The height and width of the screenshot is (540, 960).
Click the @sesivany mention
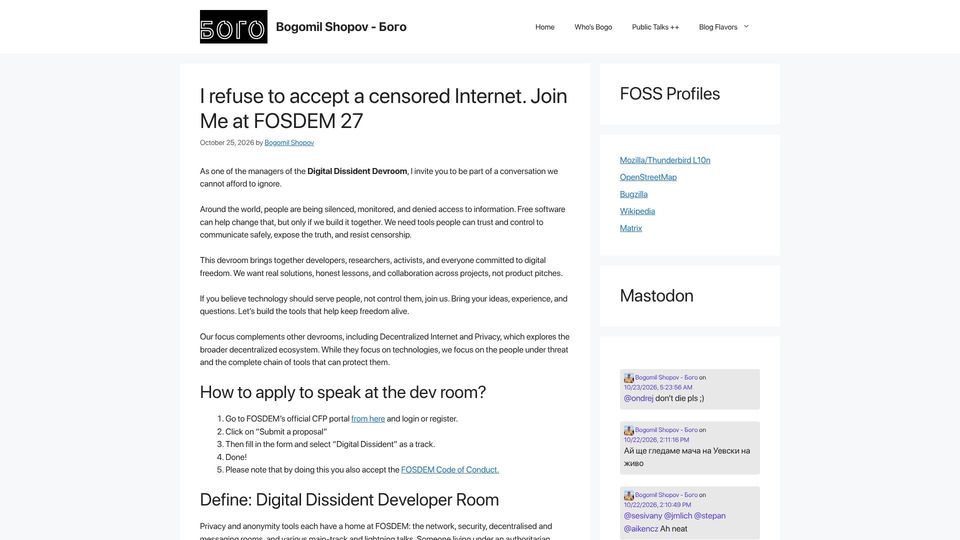[x=643, y=516]
